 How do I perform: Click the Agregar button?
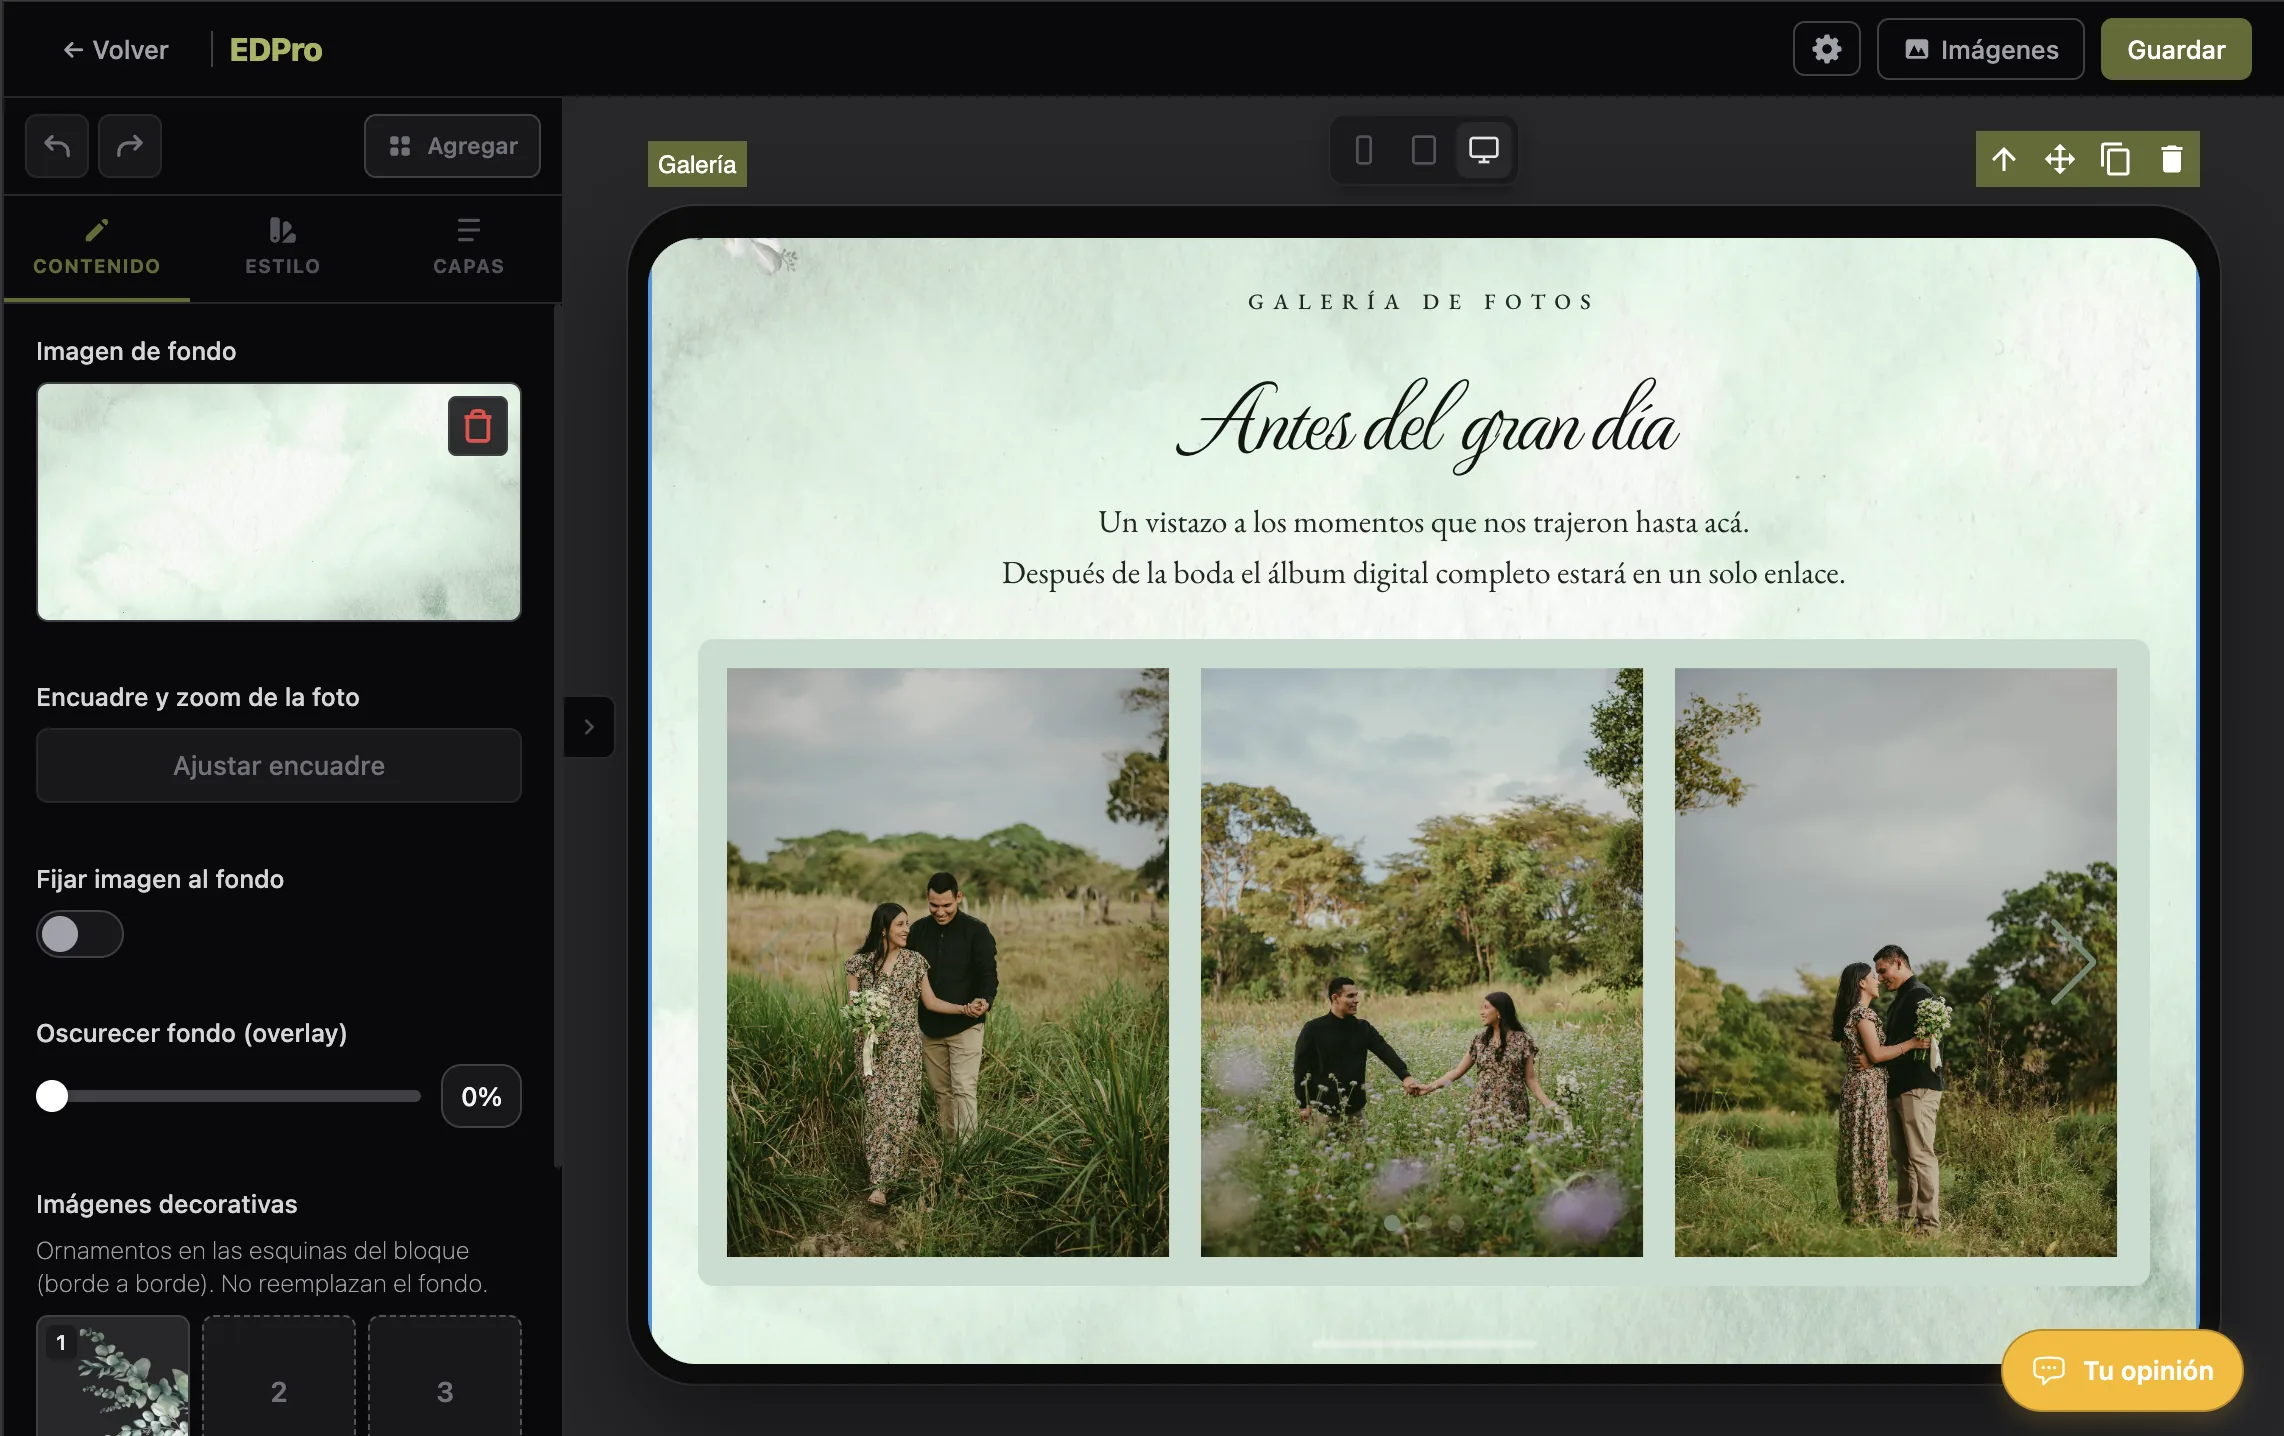point(453,146)
